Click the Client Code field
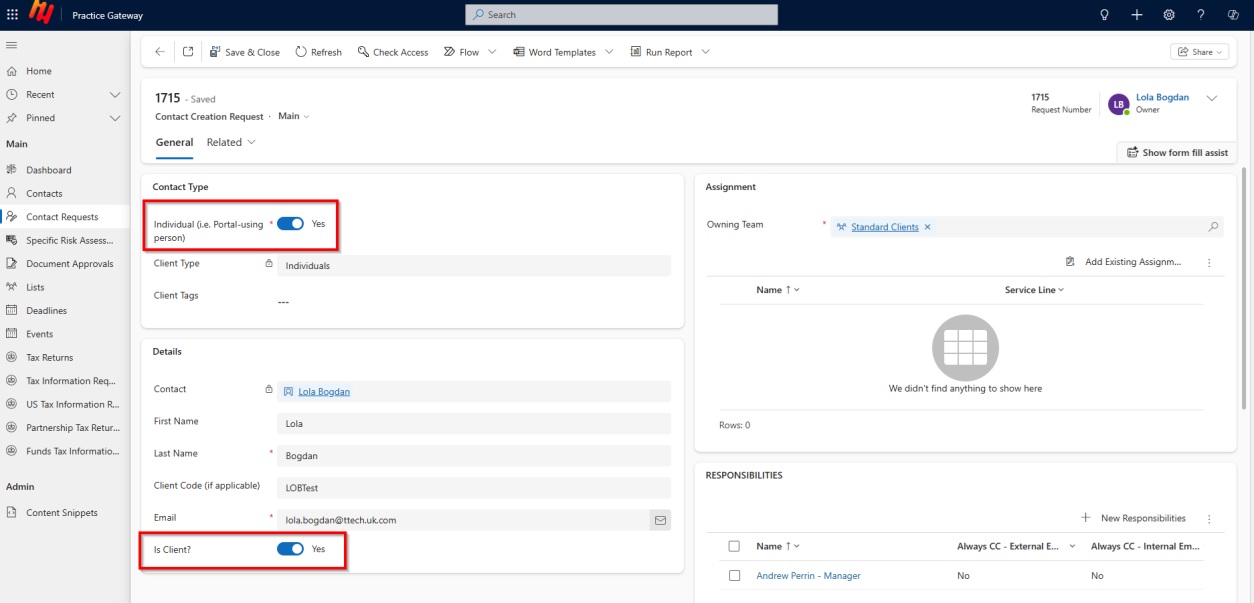 474,488
